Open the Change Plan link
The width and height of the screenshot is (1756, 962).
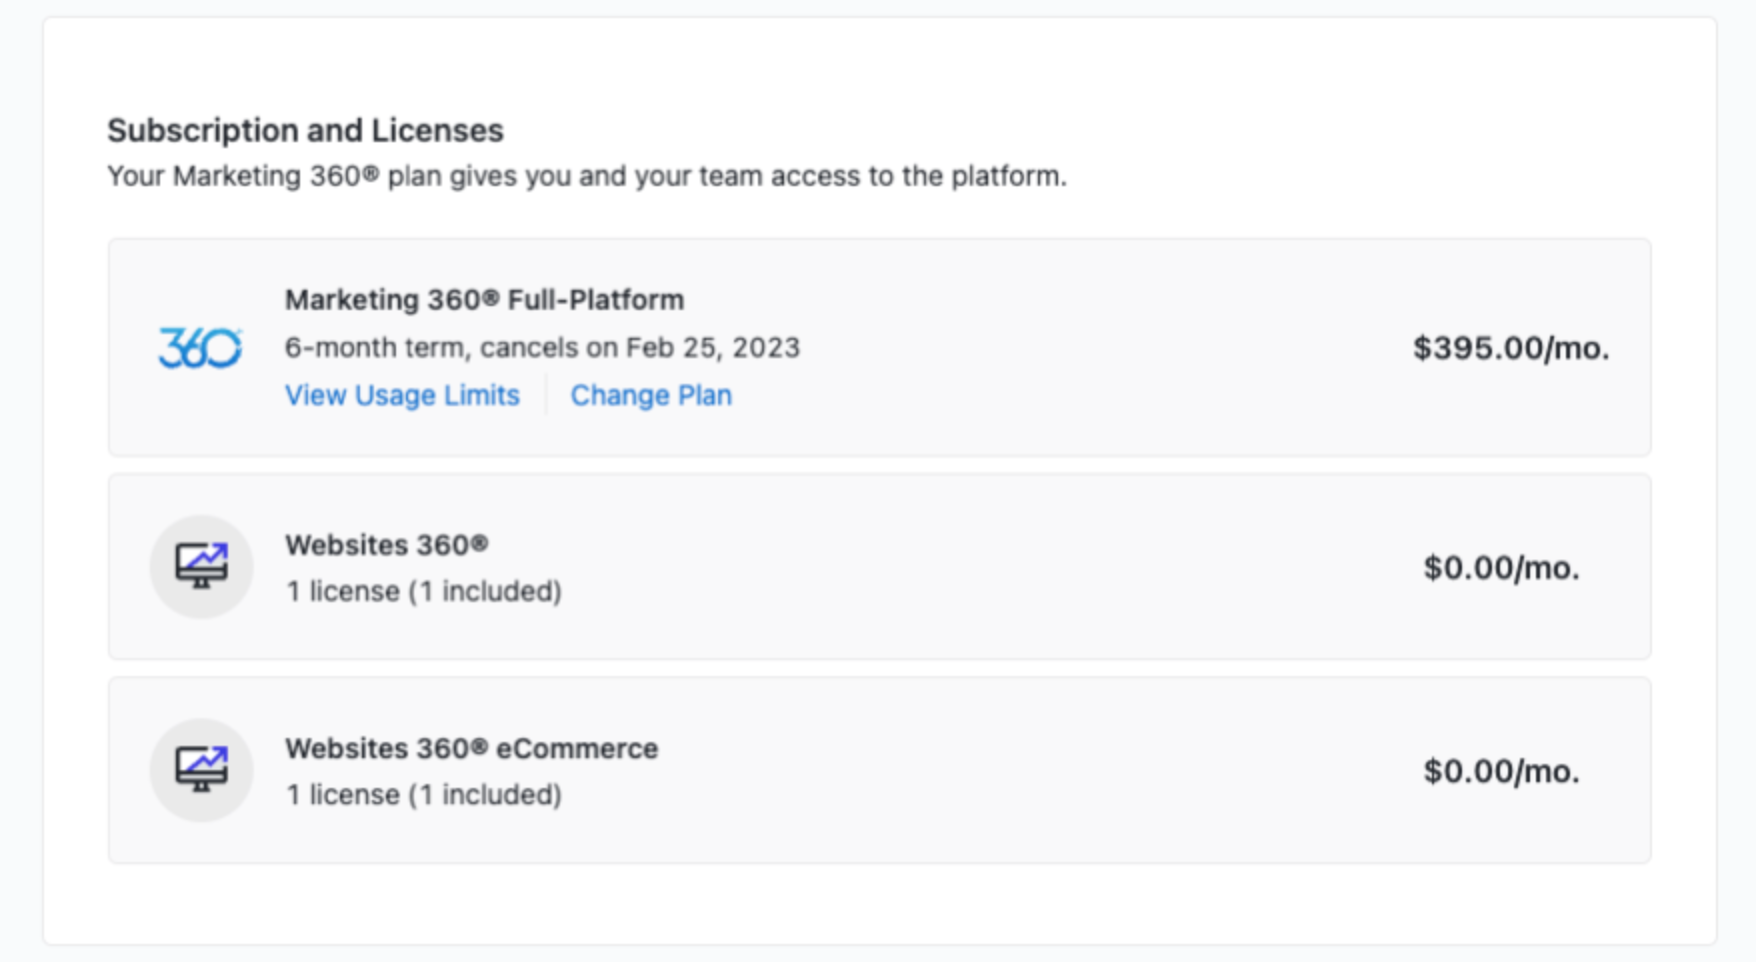point(651,395)
